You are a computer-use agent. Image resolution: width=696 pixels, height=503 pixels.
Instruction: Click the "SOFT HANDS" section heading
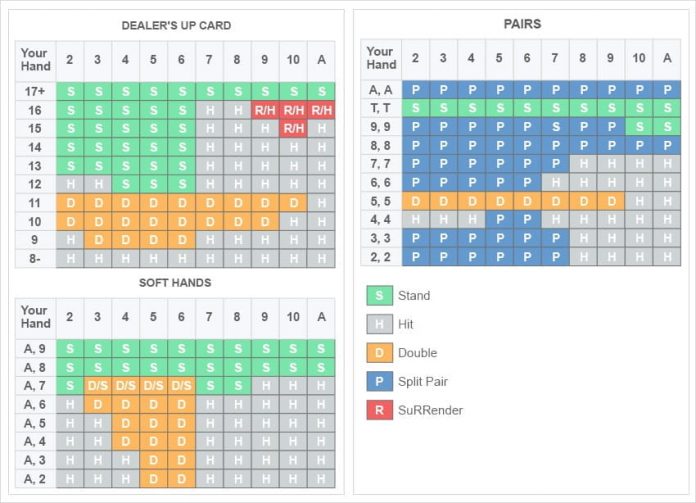[175, 283]
